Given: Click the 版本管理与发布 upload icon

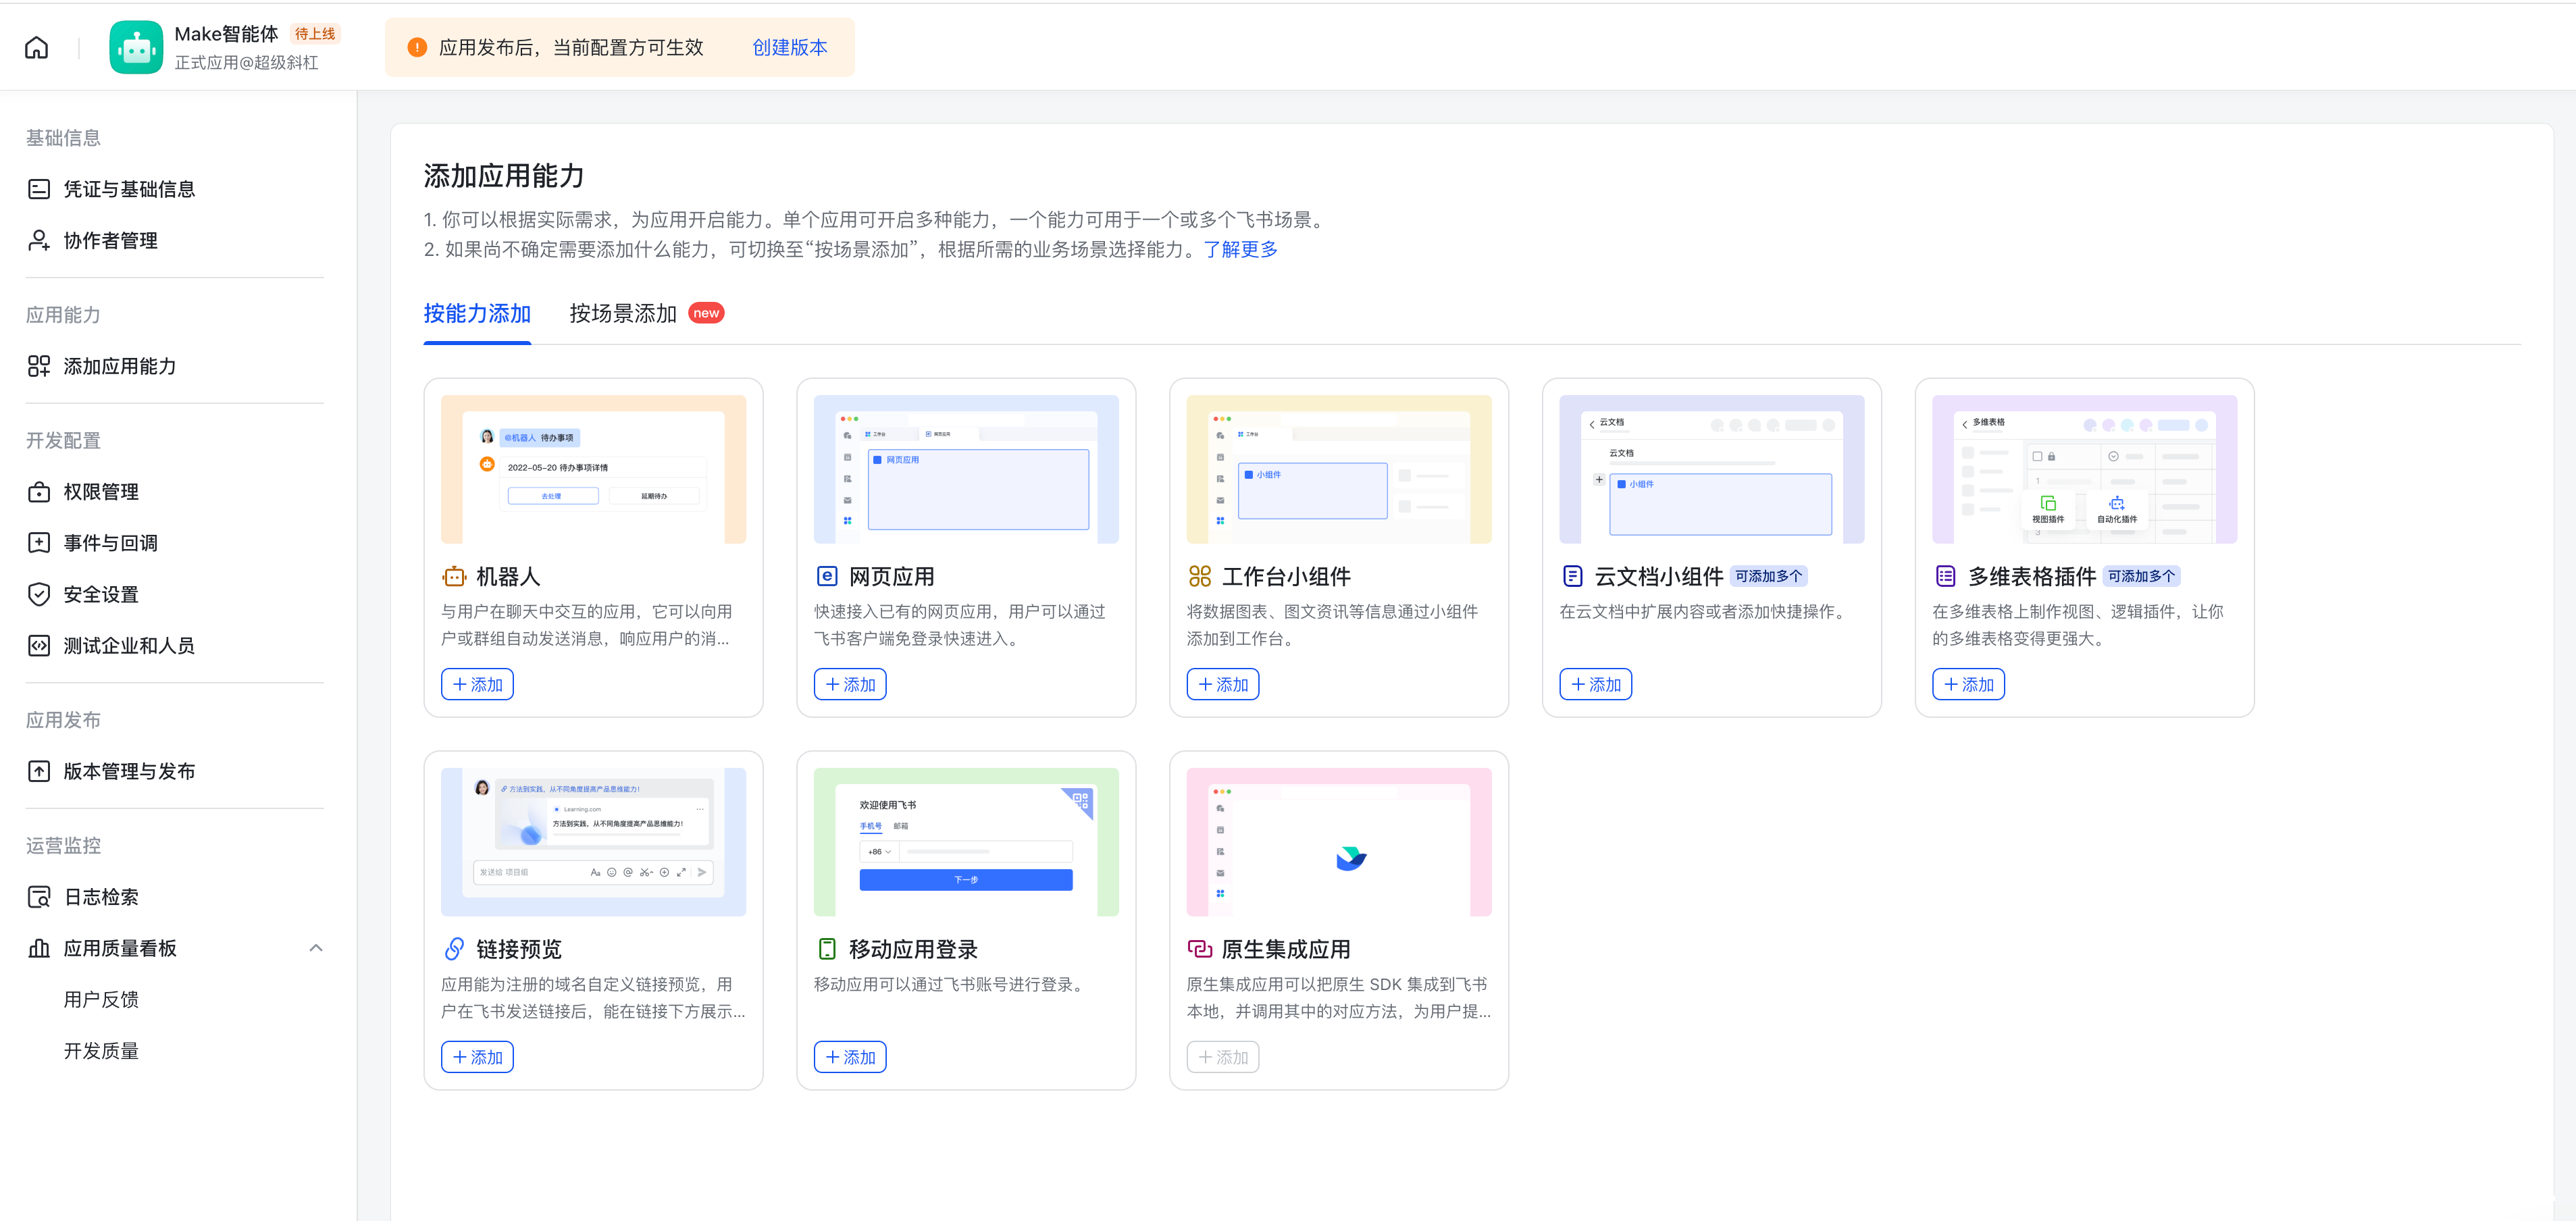Looking at the screenshot, I should tap(38, 770).
